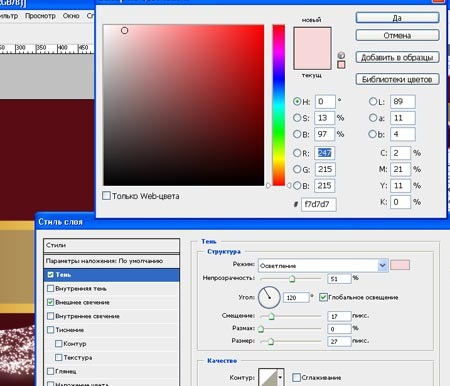
Task: Select the Lab a radio button
Action: click(x=373, y=118)
